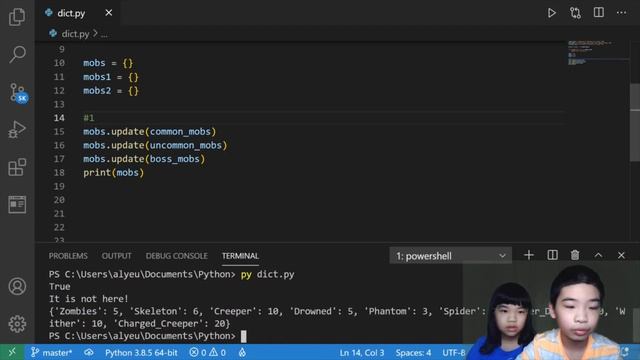Click 'mobs.update(boss_mobs)' line
This screenshot has width=640, height=360.
point(144,159)
